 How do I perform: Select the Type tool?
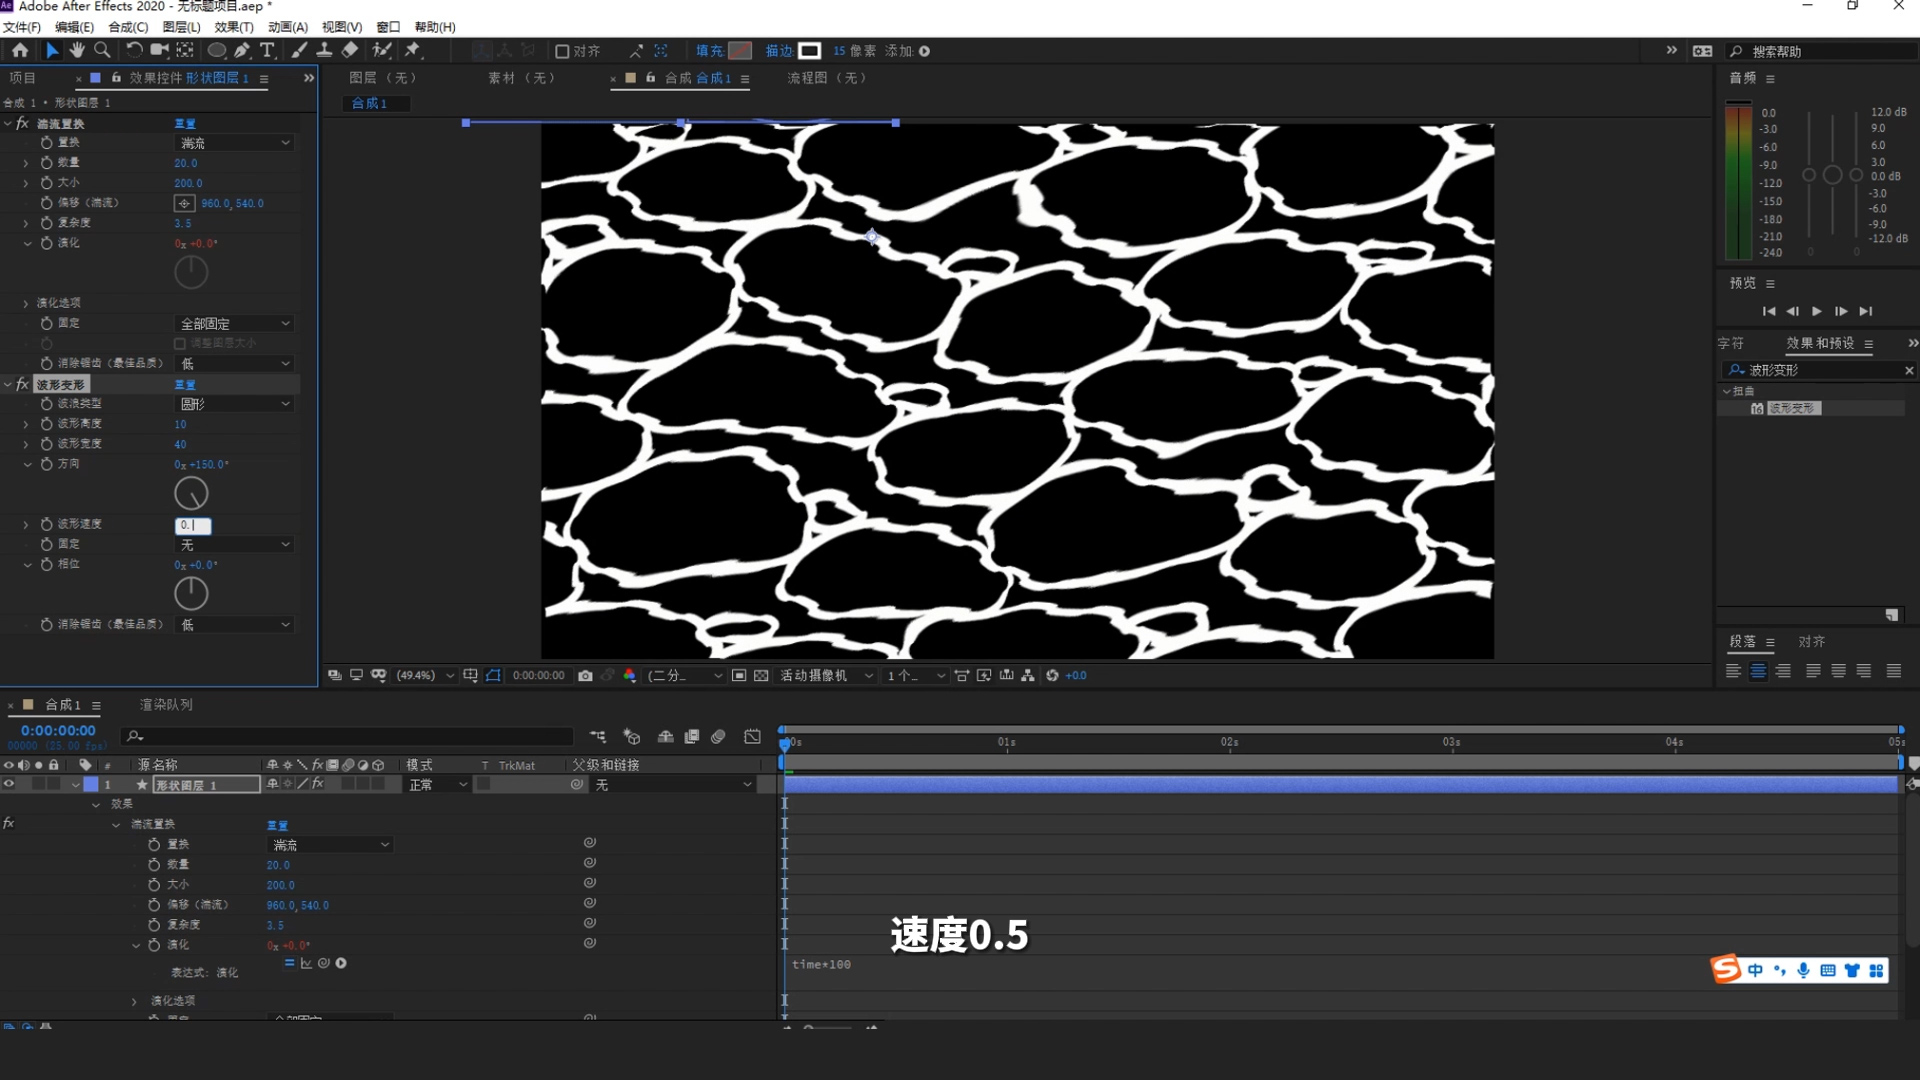tap(267, 50)
